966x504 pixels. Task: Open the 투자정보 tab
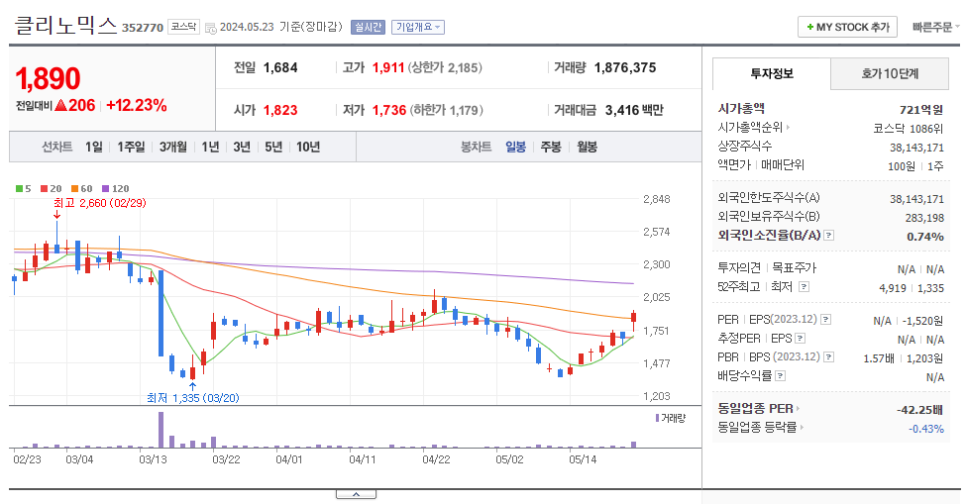pyautogui.click(x=771, y=74)
